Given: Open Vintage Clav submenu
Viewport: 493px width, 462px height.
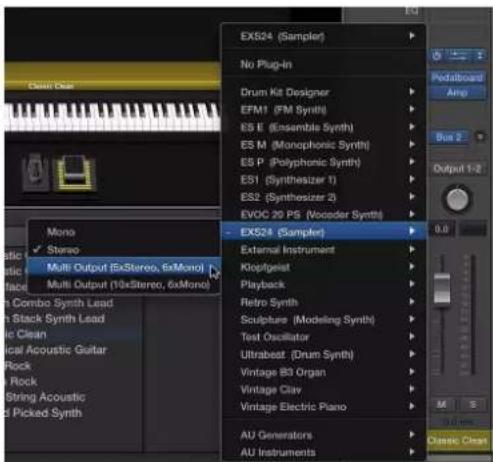Looking at the screenshot, I should [x=324, y=389].
